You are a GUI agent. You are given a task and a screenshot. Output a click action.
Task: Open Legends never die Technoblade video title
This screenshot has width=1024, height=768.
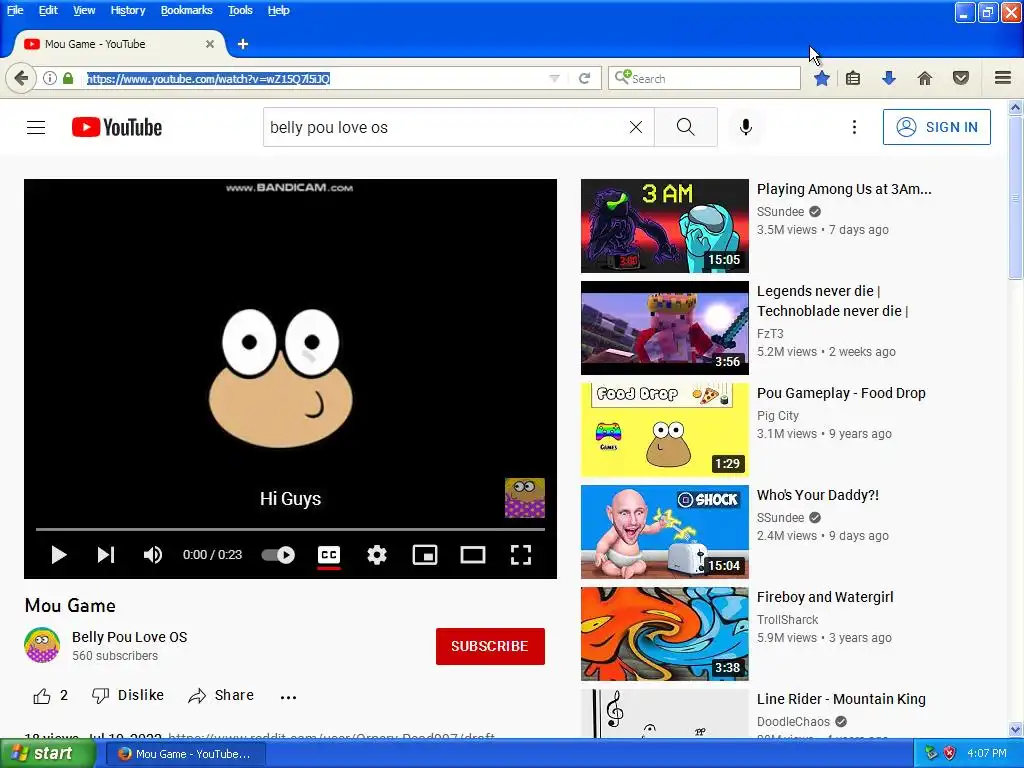[x=832, y=301]
